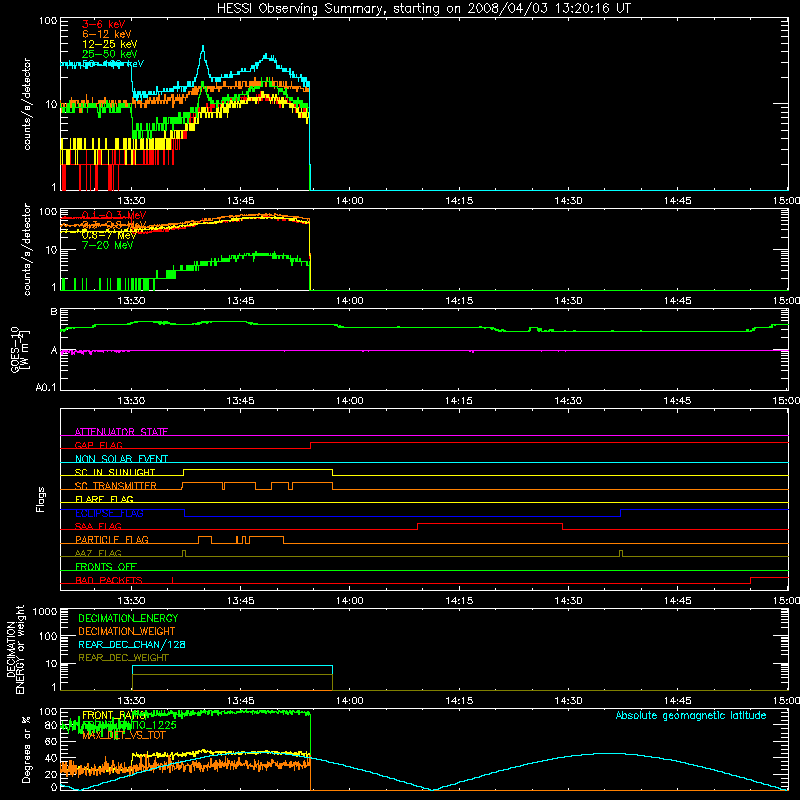Select the SC_IN_SUNLIGHT flag label

coord(115,472)
